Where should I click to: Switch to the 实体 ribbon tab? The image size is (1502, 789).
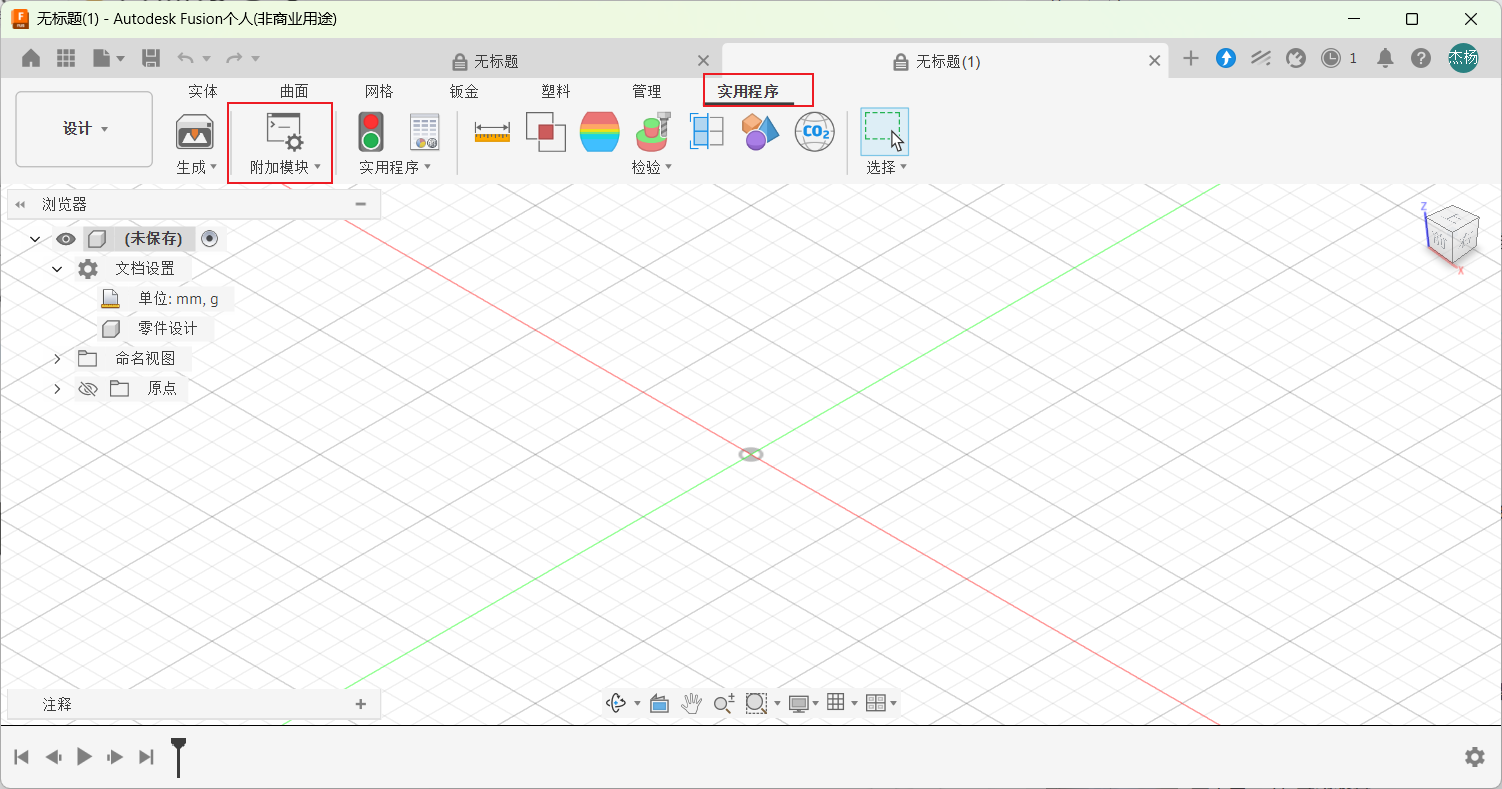[x=203, y=91]
